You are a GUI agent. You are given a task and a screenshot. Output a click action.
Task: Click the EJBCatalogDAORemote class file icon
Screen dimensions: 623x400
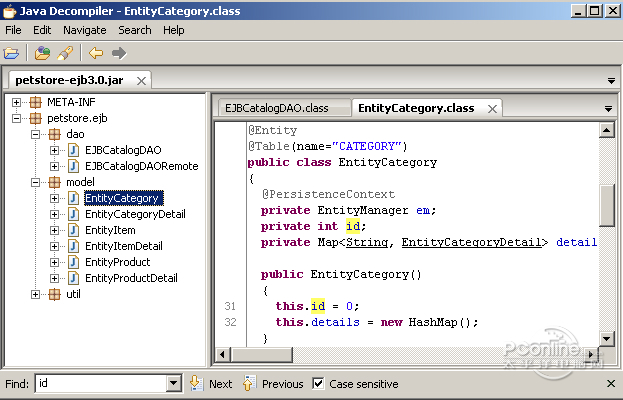(74, 166)
